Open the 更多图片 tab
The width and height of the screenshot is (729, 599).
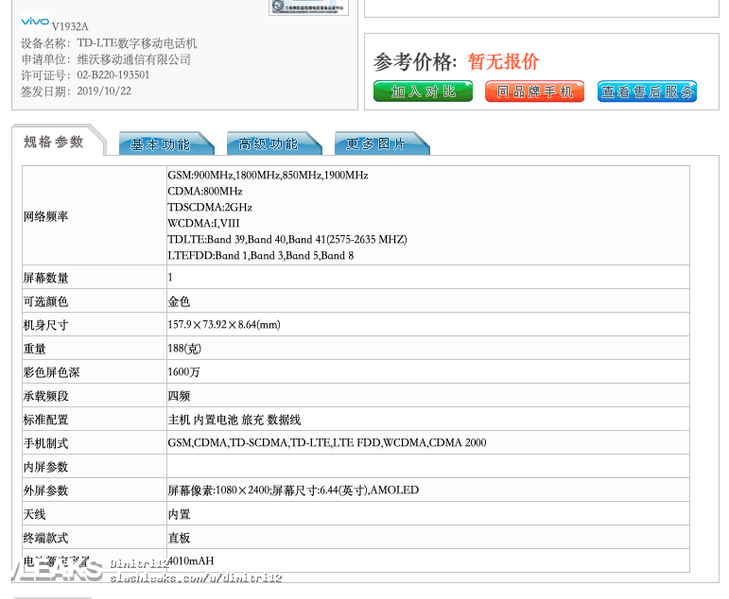point(377,144)
